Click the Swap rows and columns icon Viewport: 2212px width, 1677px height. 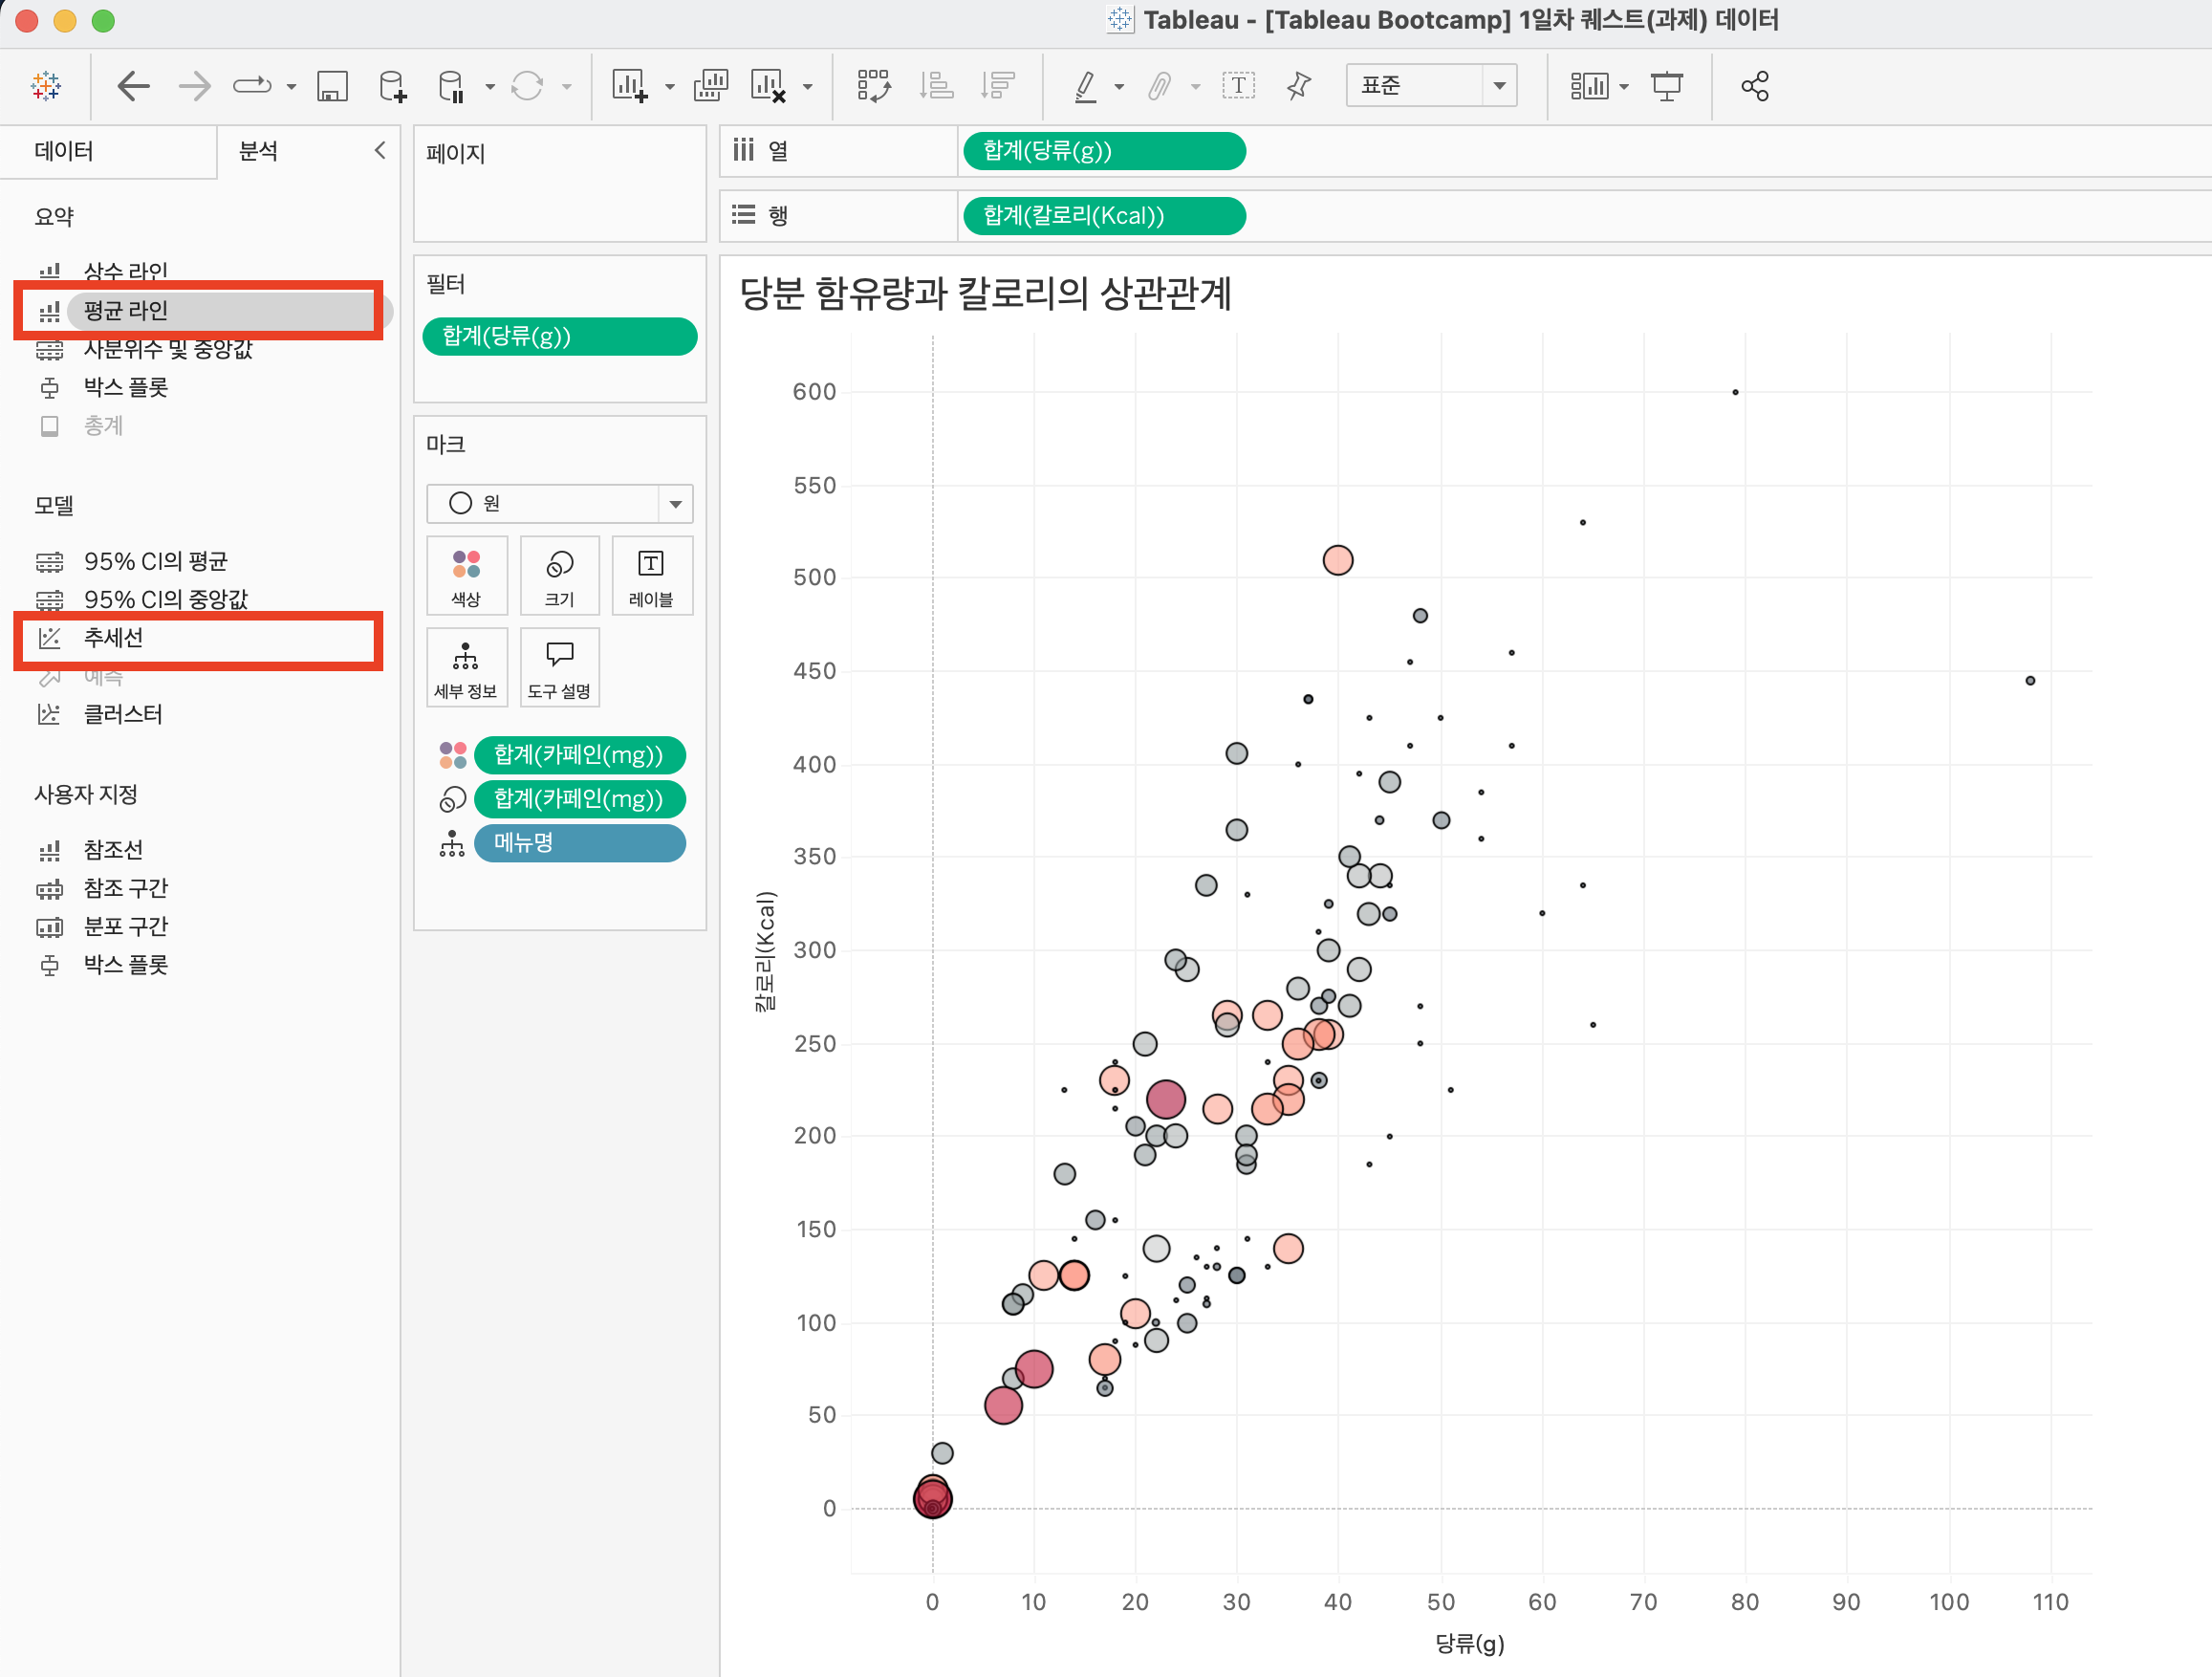click(x=873, y=87)
